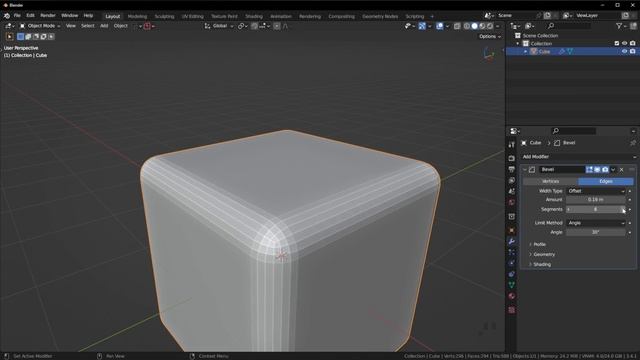Open the Help menu
The image size is (640, 360).
88,16
